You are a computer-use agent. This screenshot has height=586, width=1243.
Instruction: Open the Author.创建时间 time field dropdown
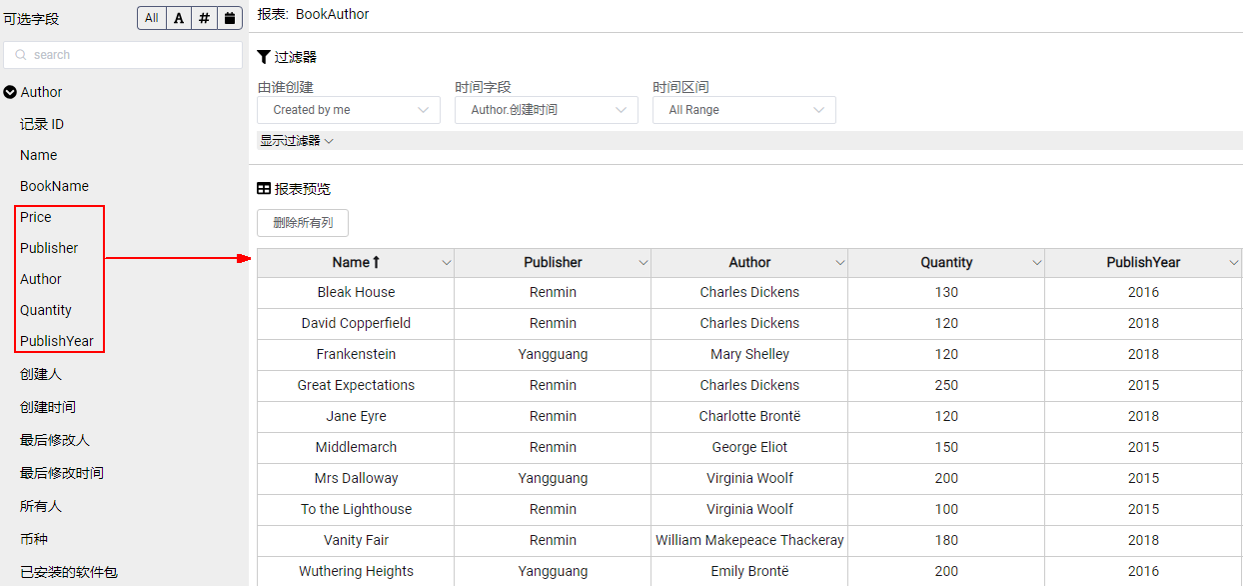click(546, 110)
